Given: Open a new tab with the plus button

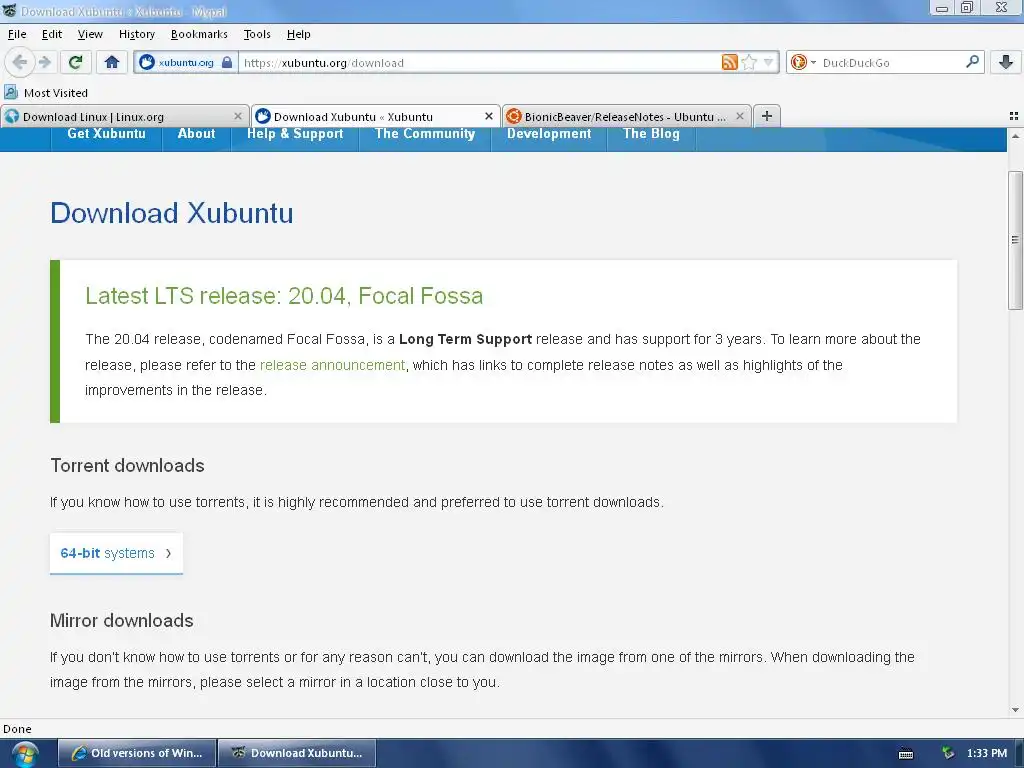Looking at the screenshot, I should click(x=767, y=116).
